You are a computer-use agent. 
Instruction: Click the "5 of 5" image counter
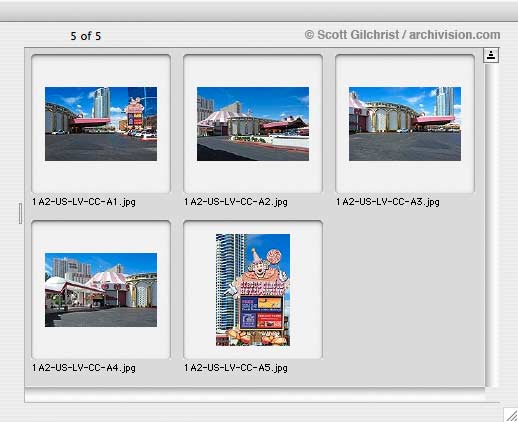point(86,36)
